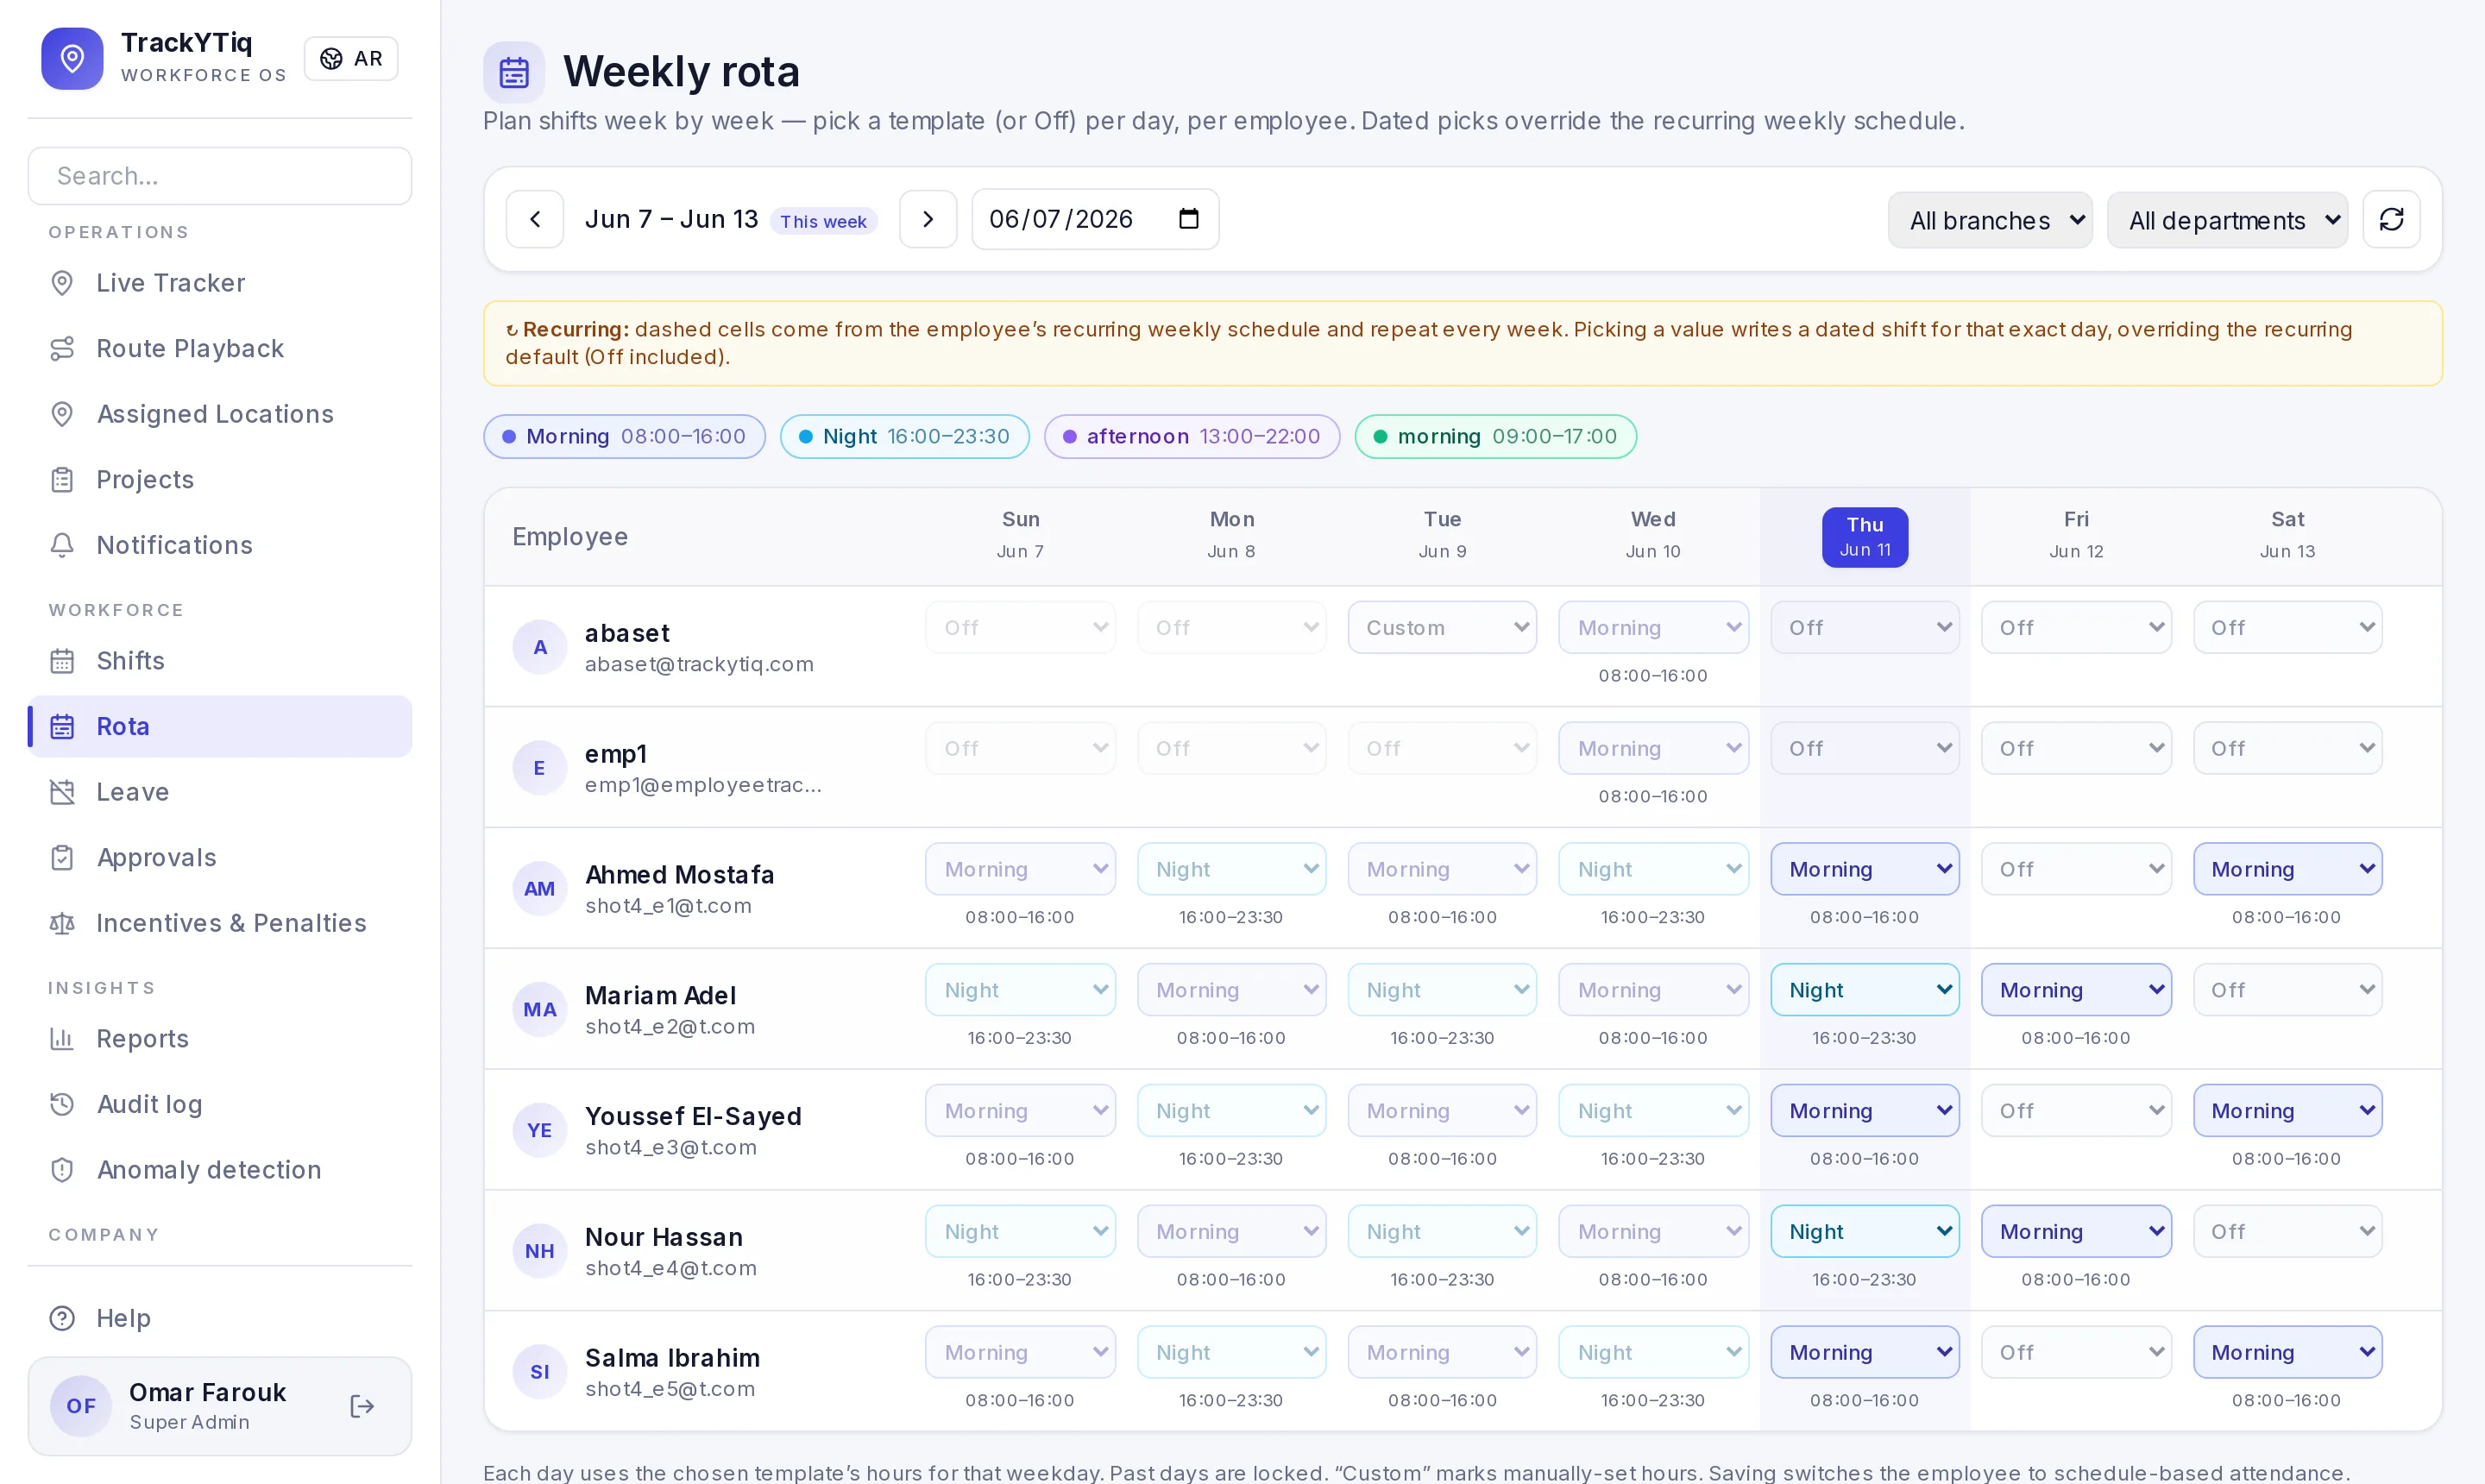Open Projects section

tap(220, 479)
